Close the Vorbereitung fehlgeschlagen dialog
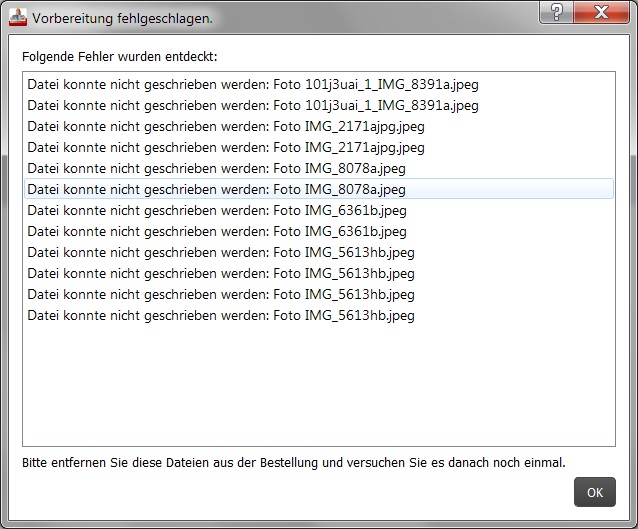638x529 pixels. click(x=601, y=12)
